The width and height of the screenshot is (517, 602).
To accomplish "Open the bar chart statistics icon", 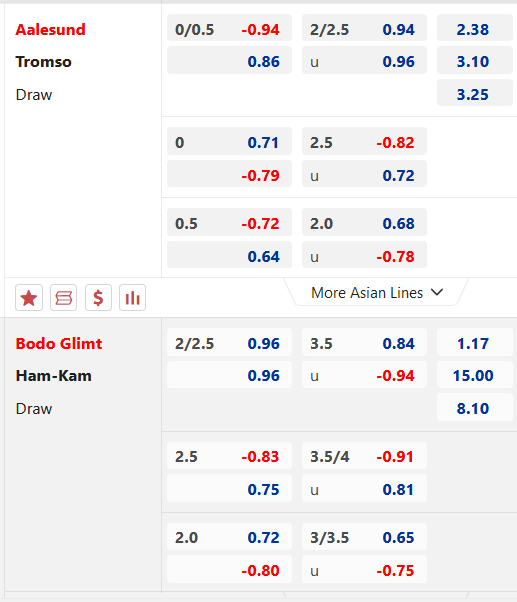I will [x=132, y=298].
